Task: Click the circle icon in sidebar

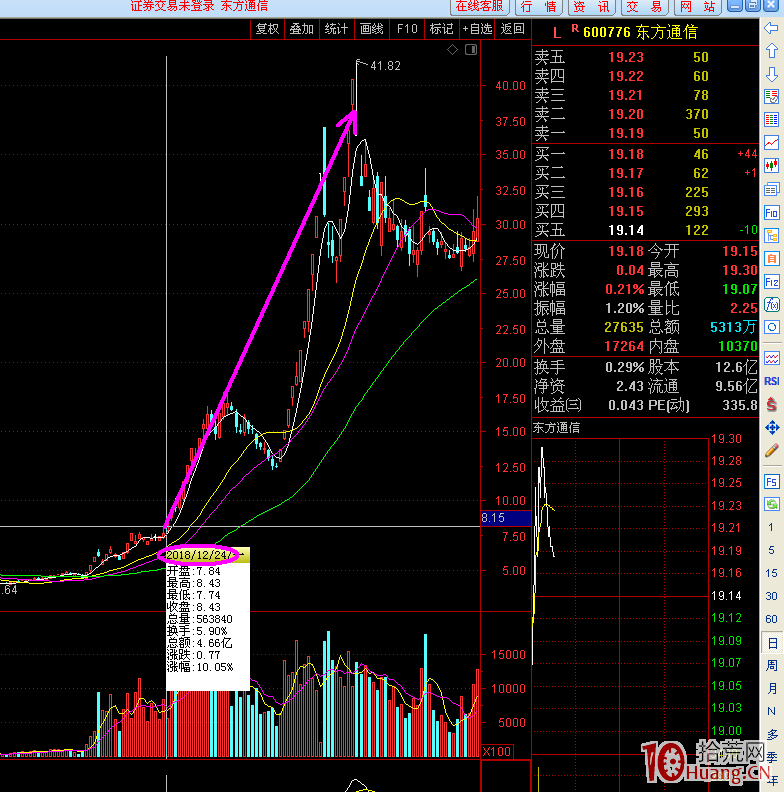Action: pyautogui.click(x=771, y=327)
